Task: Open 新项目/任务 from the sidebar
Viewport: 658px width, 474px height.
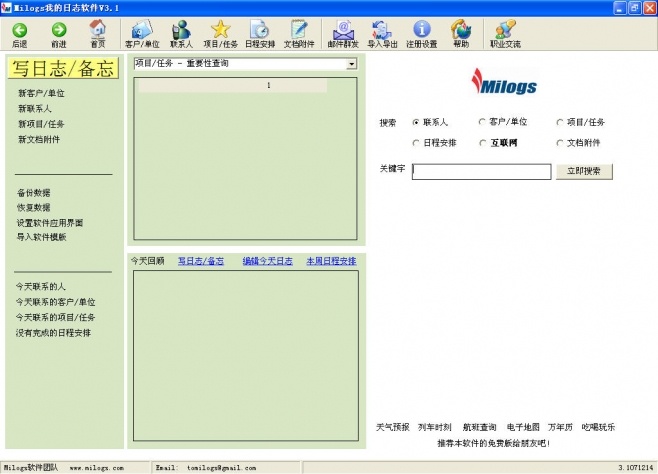Action: [38, 124]
